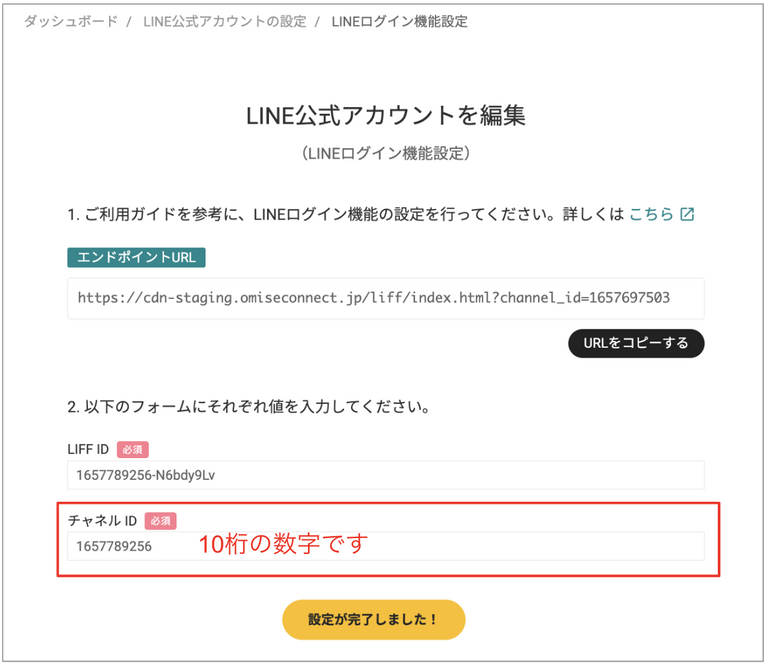Focus the LIFF ID input field

386,475
